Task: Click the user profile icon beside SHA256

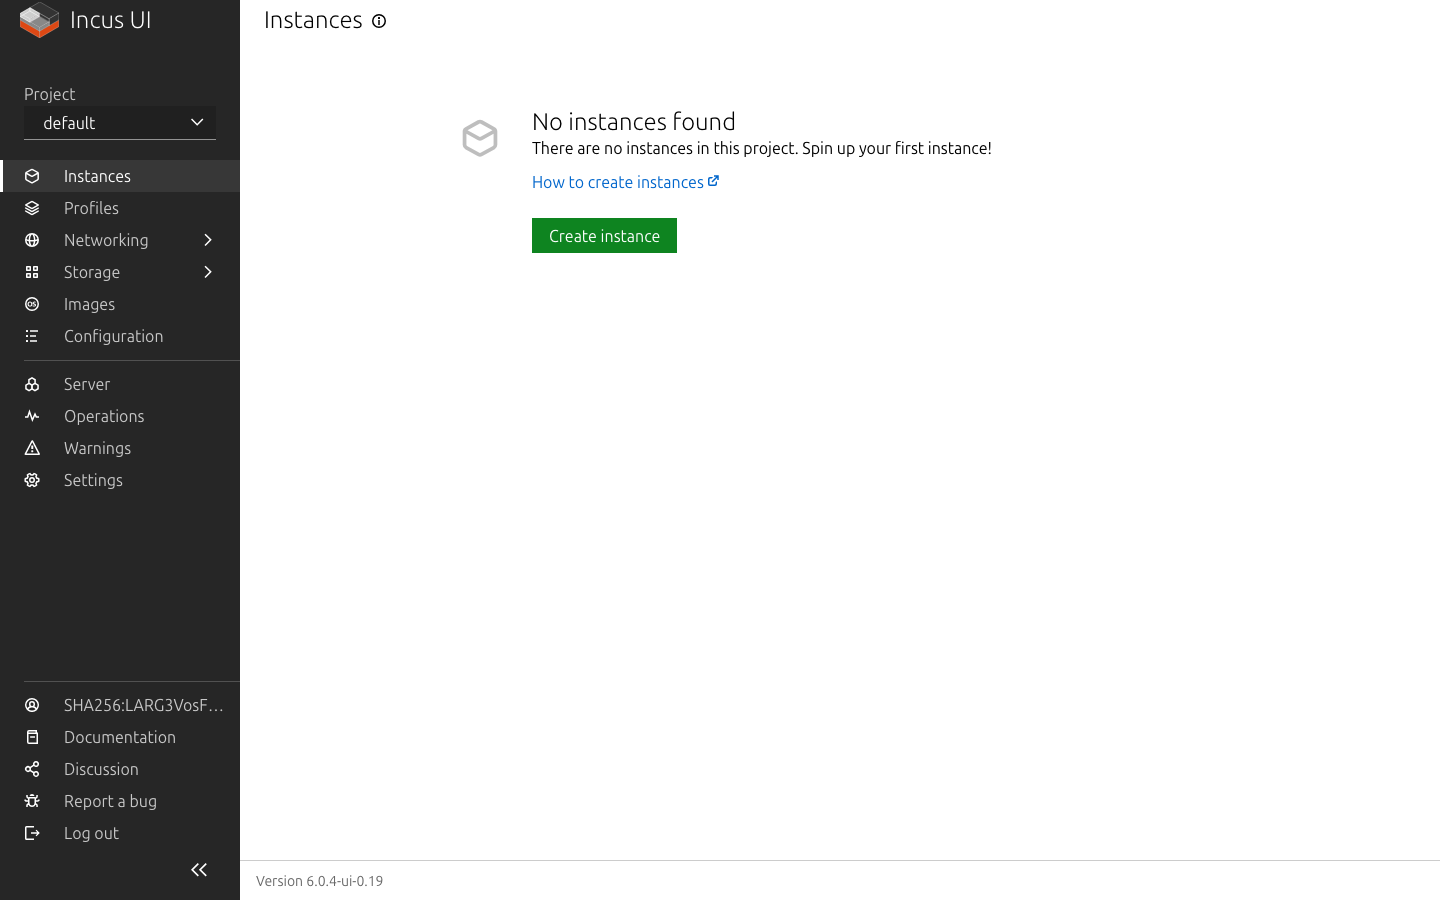Action: pos(32,705)
